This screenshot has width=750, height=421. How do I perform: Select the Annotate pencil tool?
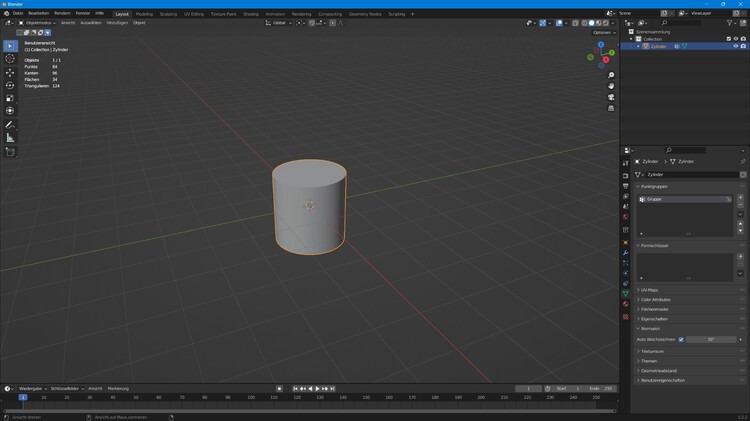click(x=10, y=125)
